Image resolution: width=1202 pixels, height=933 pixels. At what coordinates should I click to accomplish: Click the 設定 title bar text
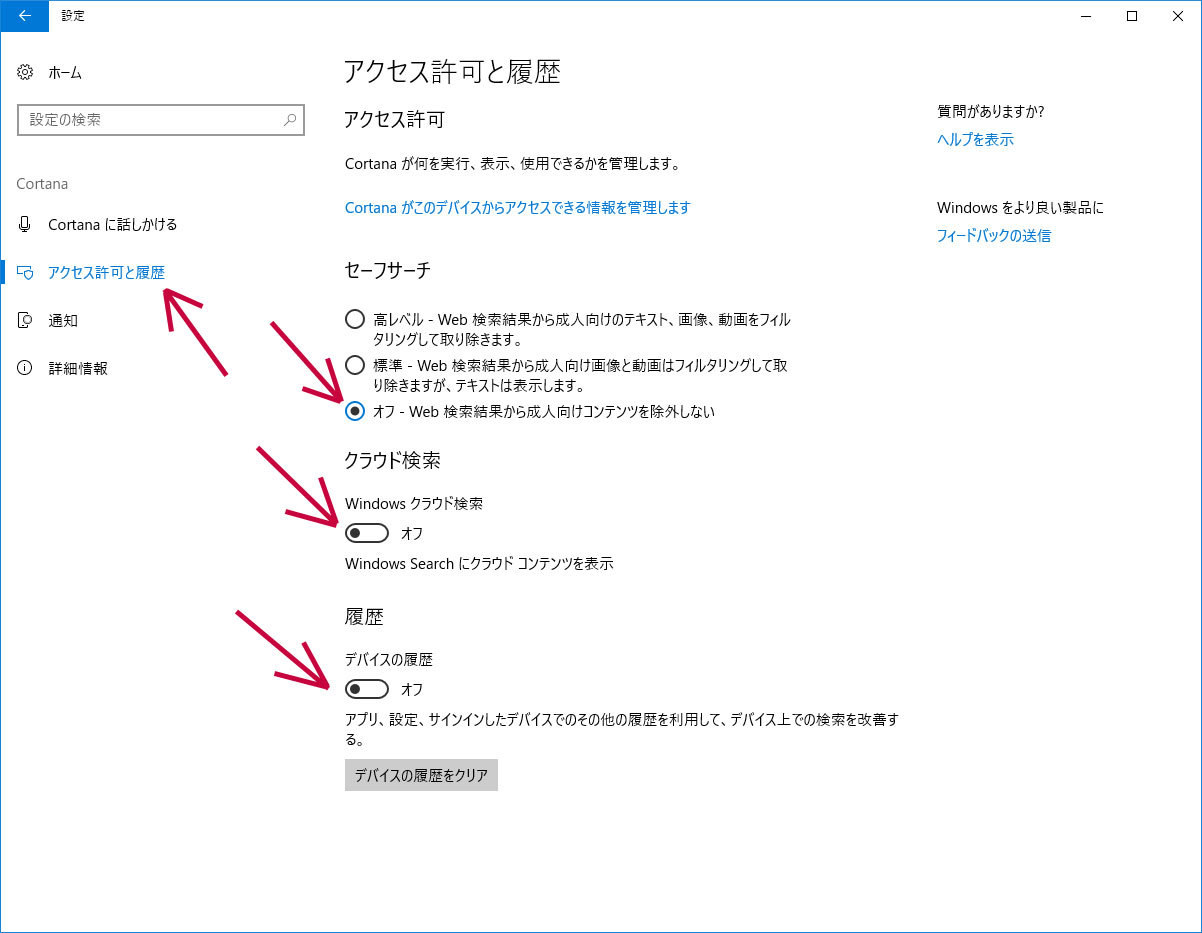pyautogui.click(x=73, y=16)
